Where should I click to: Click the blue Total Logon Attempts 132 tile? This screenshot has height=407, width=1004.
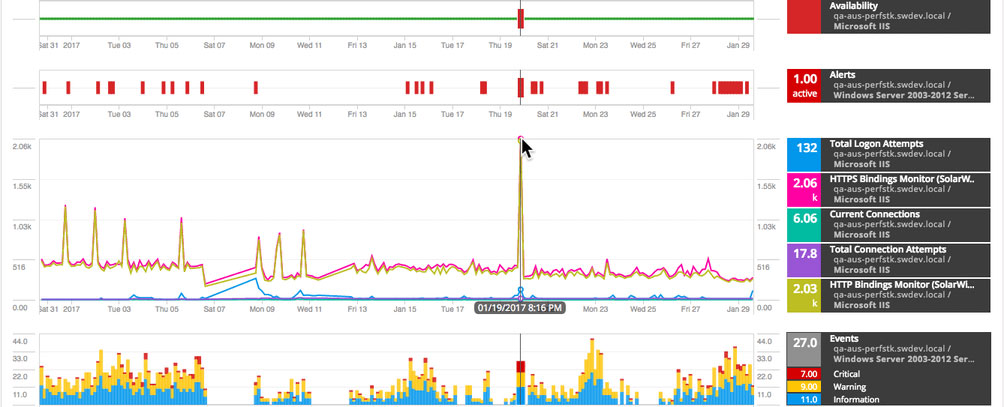(x=804, y=154)
